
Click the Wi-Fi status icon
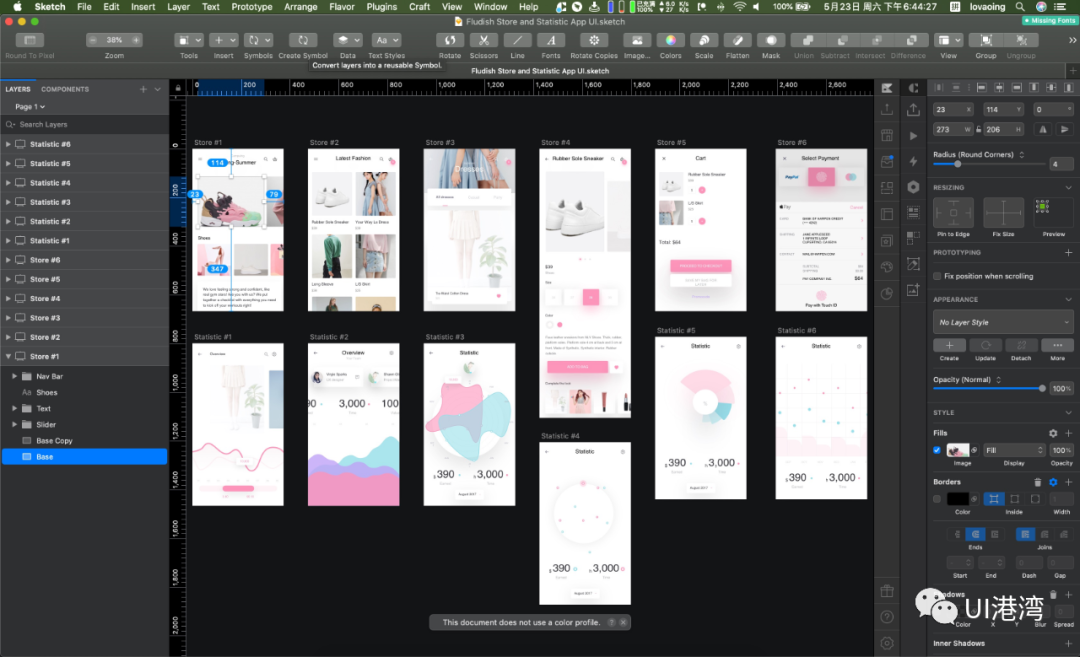coord(739,7)
